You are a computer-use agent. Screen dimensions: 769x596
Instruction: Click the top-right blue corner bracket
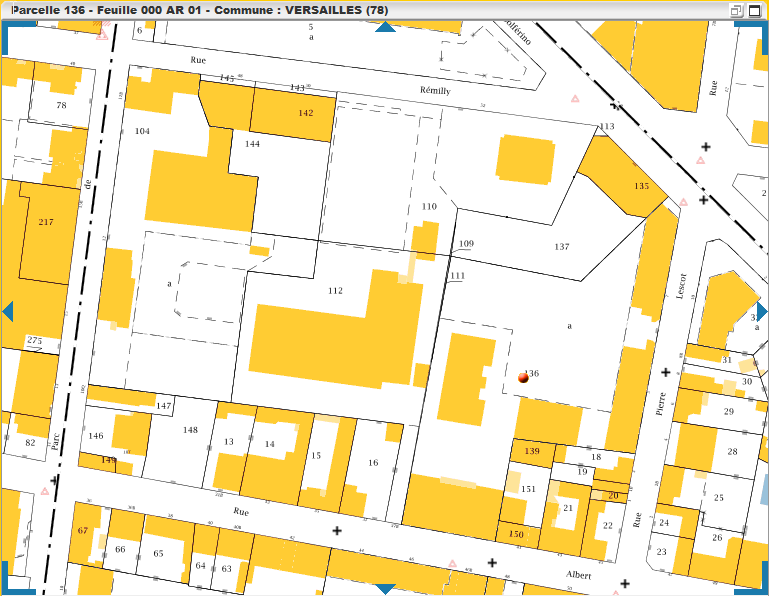760,32
